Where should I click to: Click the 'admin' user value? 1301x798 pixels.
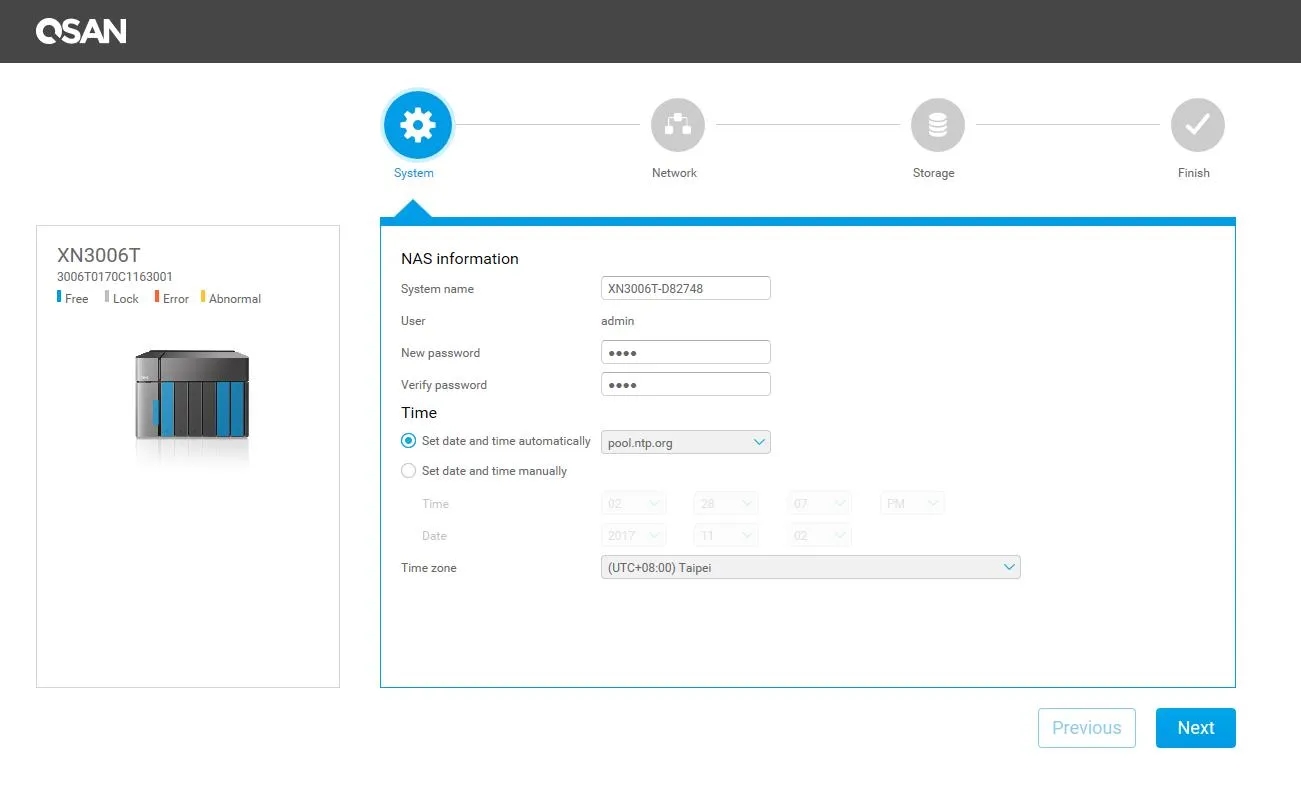617,321
